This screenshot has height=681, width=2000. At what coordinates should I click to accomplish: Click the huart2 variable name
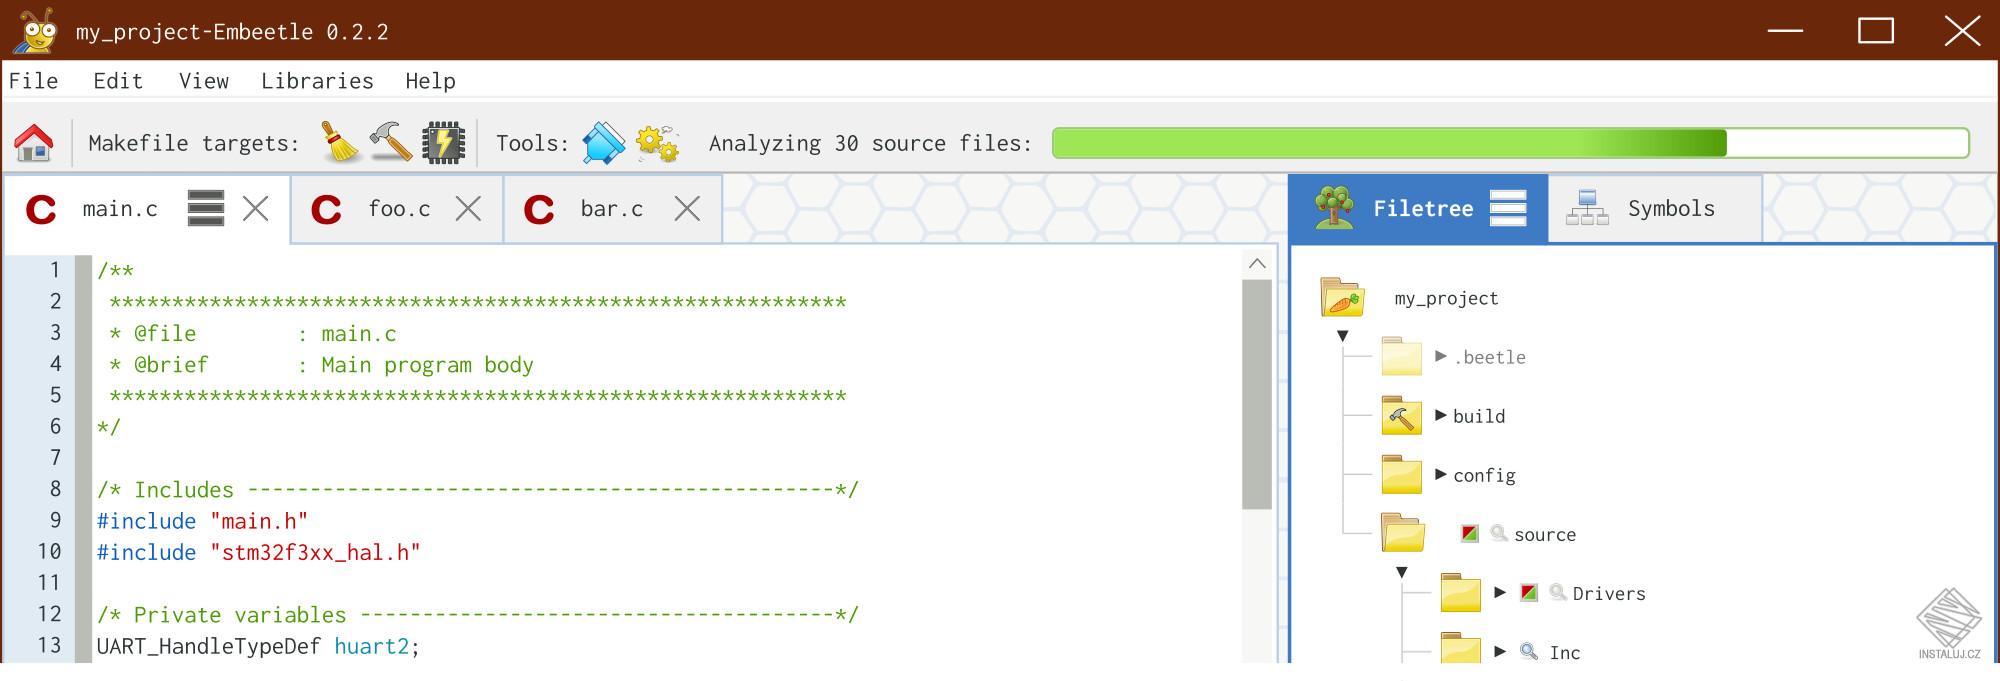(x=371, y=646)
